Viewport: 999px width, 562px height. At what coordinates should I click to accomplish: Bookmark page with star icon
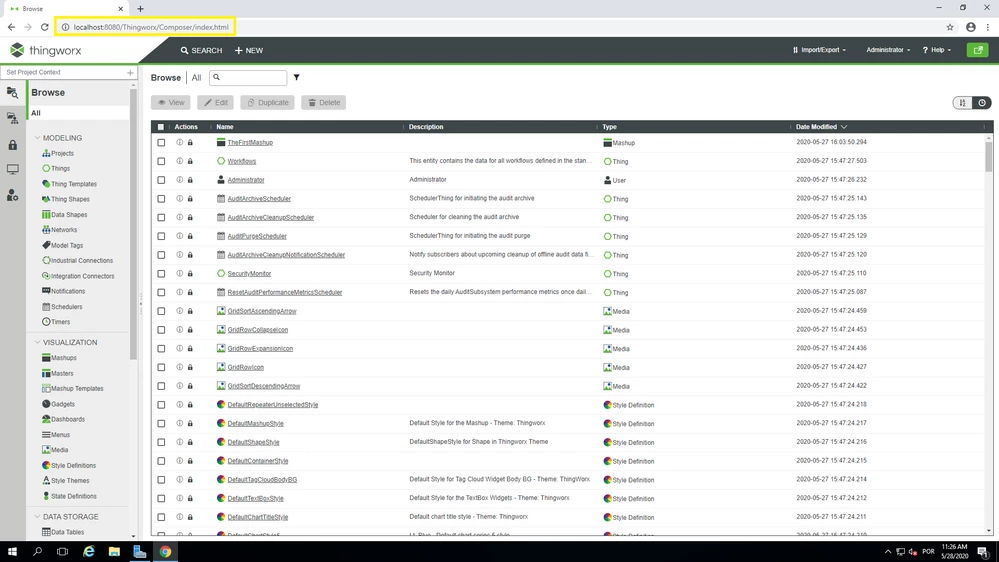point(950,27)
